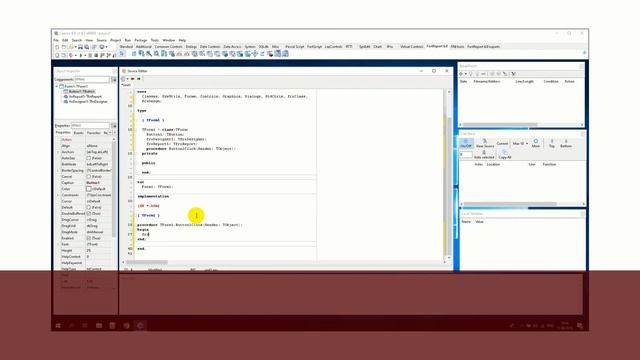Screen dimensions: 640x360
Task: Click the last icon in Breakpoints toolbar
Action: pyautogui.click(x=513, y=74)
